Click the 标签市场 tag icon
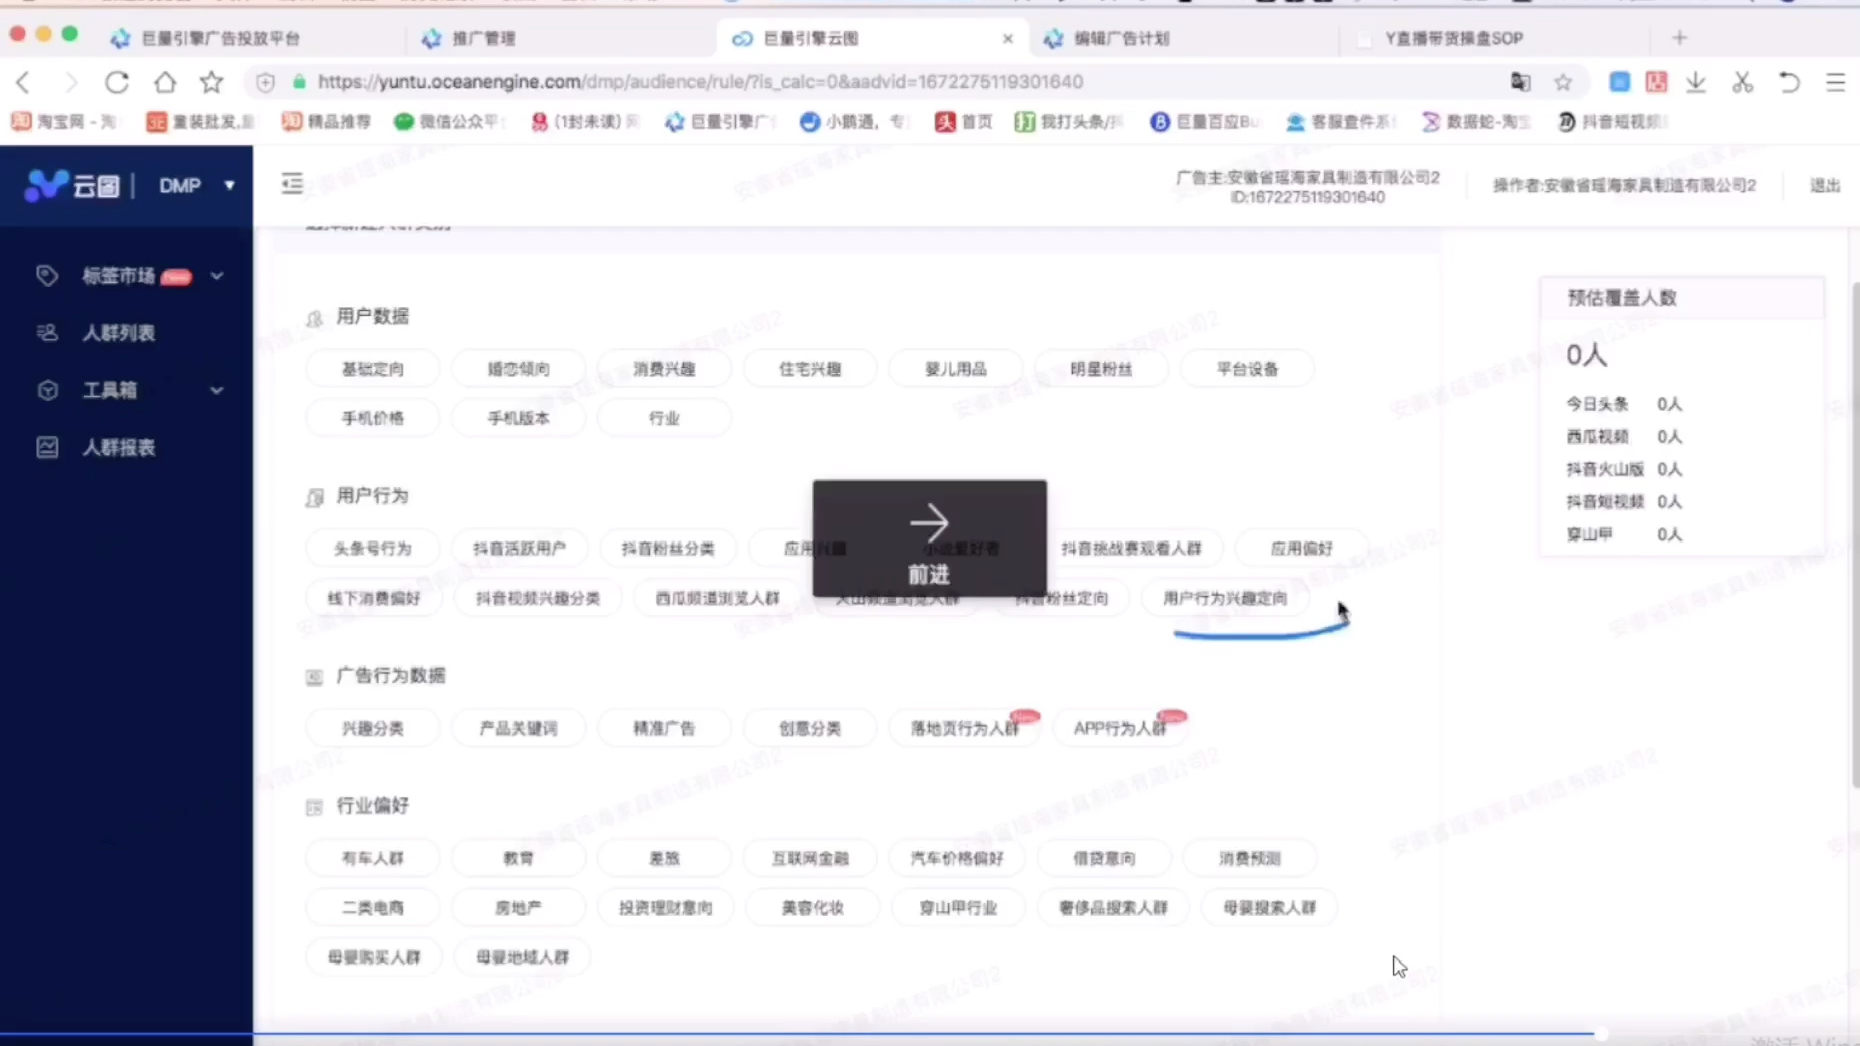Screen dimensions: 1860x1046 [x=47, y=276]
